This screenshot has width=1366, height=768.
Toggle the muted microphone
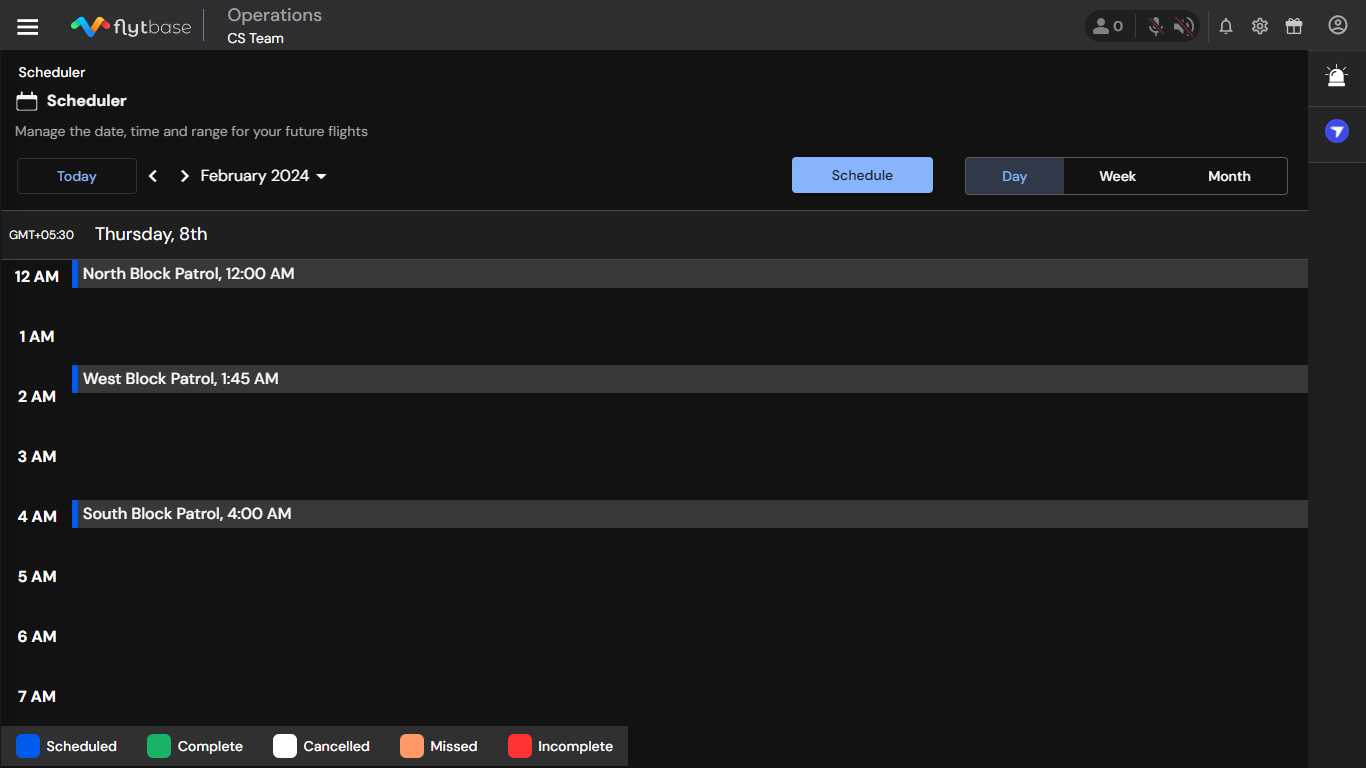tap(1156, 27)
